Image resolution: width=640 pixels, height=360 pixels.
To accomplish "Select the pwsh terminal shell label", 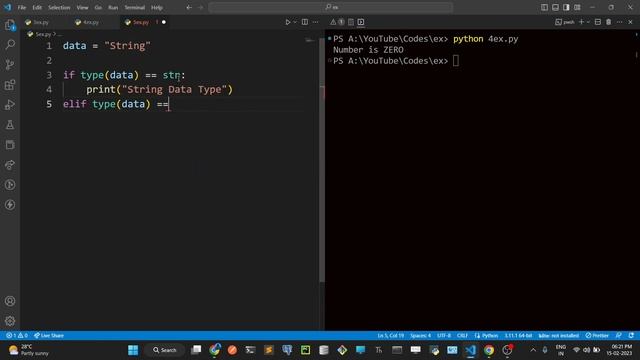I will 565,22.
